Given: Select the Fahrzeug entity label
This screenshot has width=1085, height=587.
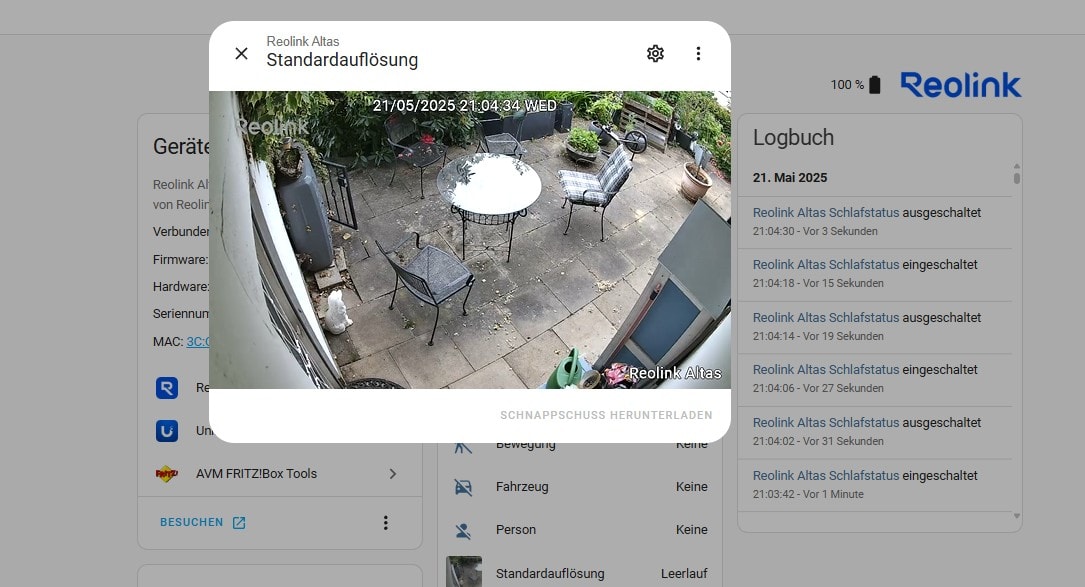Looking at the screenshot, I should click(x=522, y=487).
